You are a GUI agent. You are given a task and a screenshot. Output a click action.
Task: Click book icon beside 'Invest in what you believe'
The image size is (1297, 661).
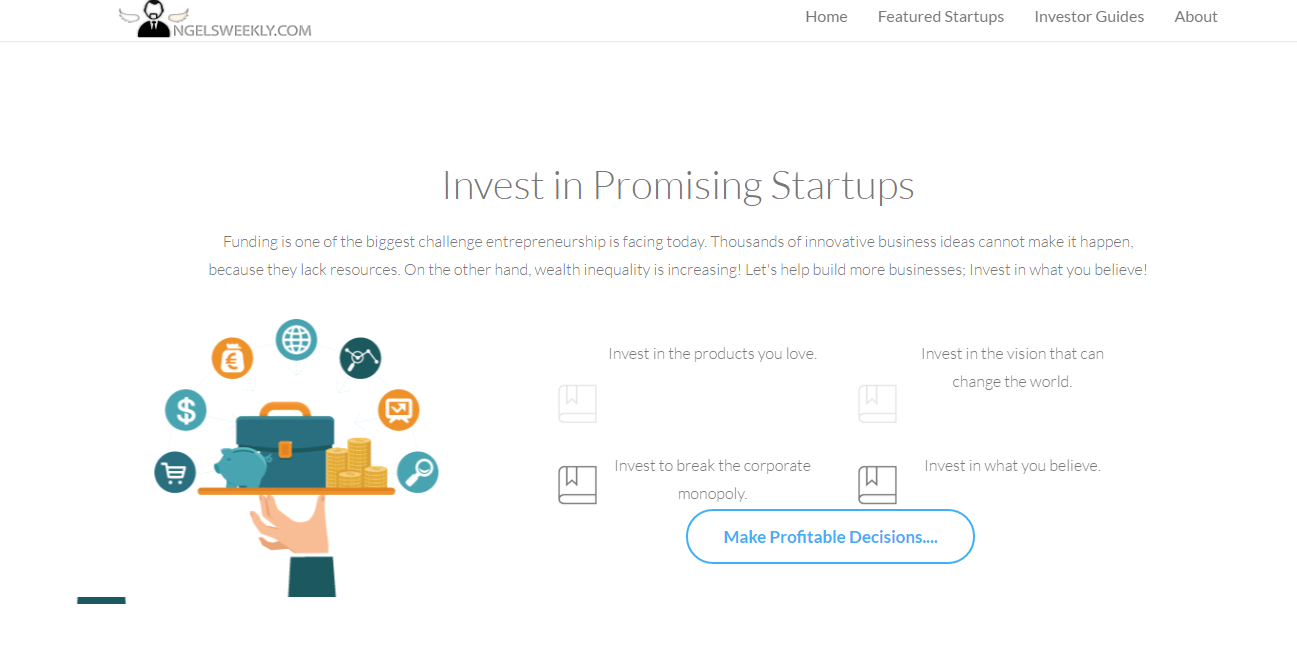tap(877, 485)
